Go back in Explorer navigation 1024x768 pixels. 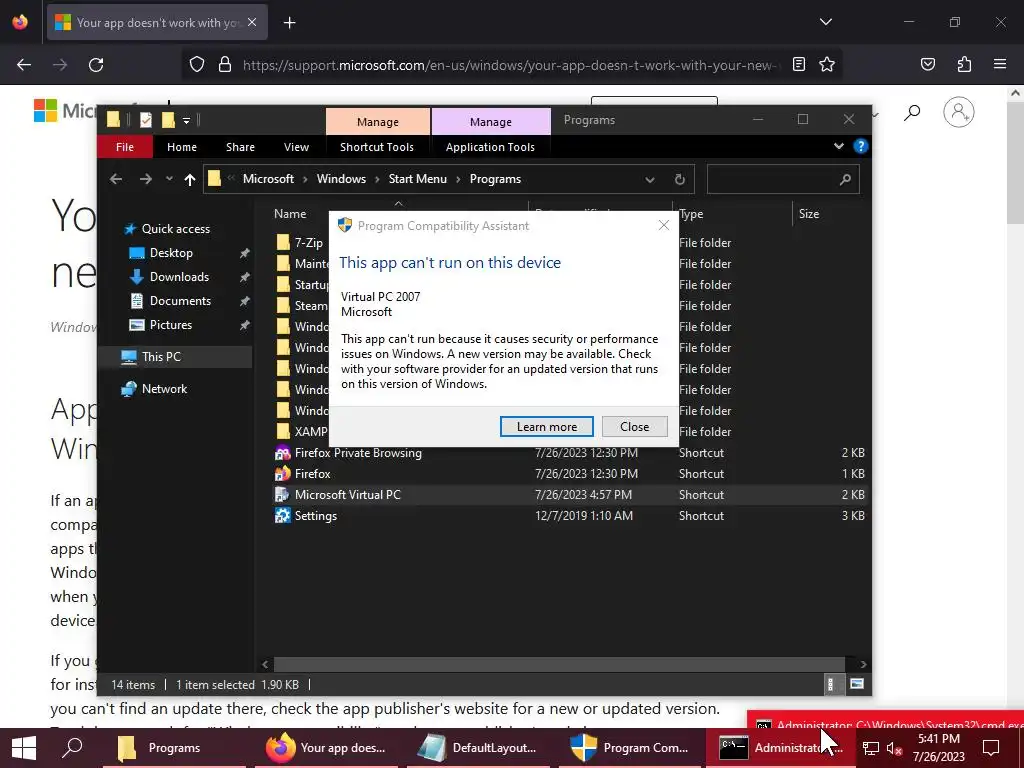[x=116, y=179]
